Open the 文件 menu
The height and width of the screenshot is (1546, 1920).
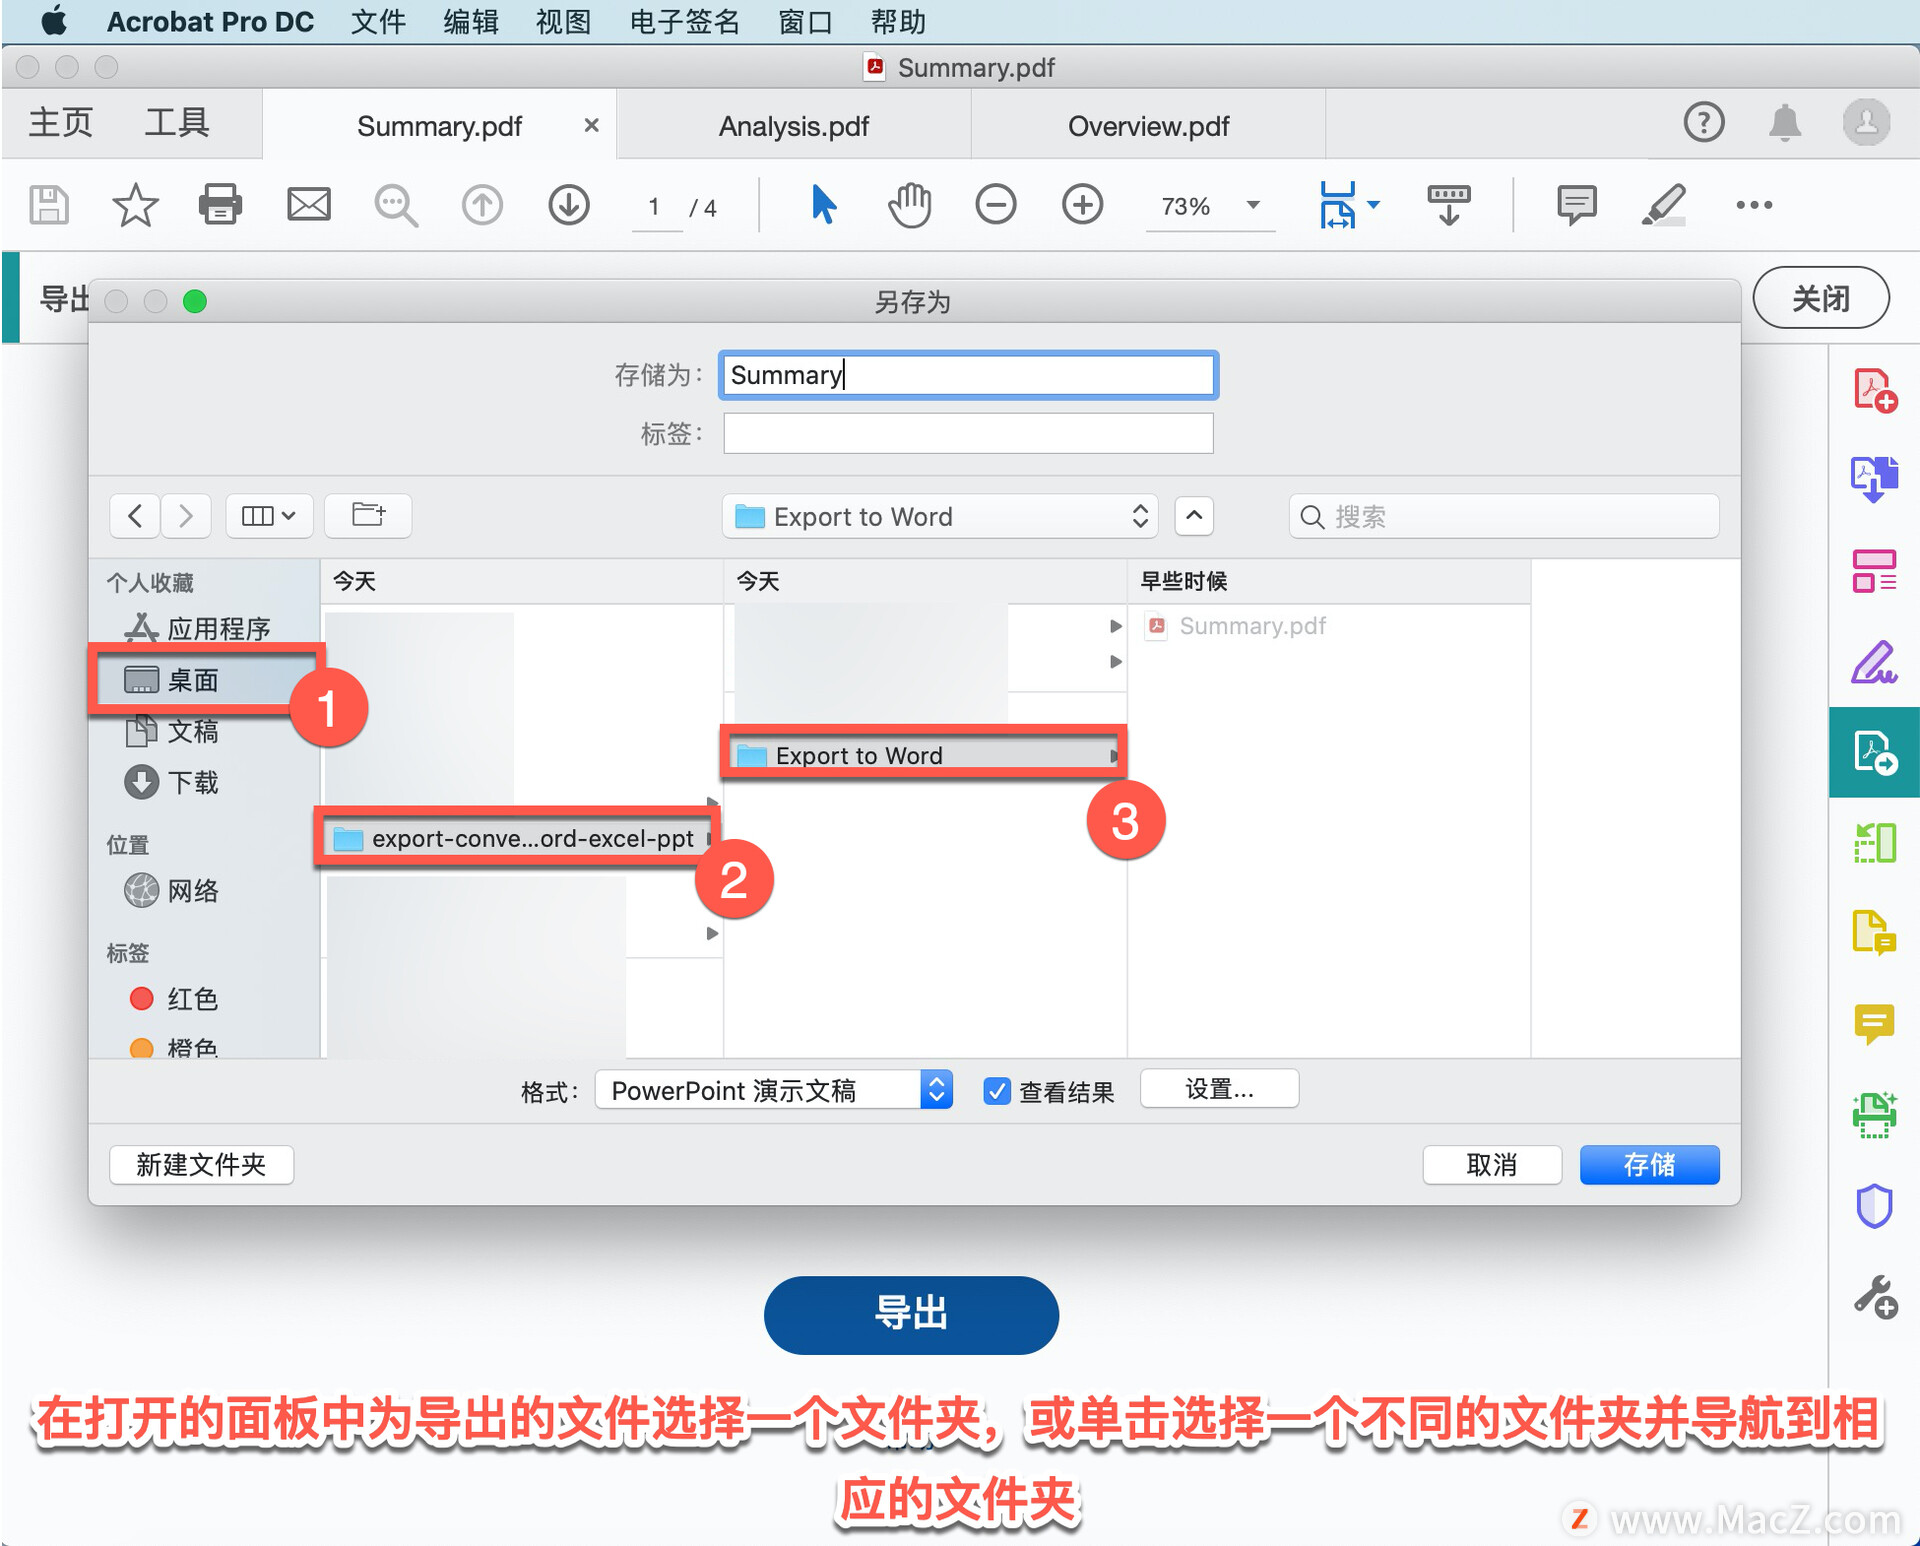378,22
